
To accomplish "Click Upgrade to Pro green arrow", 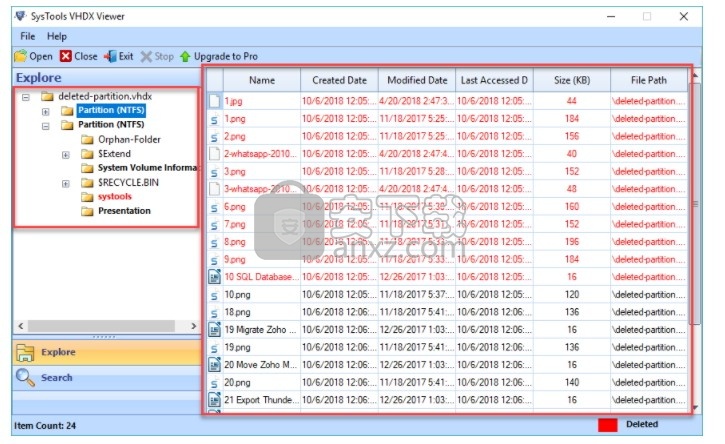I will [x=185, y=56].
